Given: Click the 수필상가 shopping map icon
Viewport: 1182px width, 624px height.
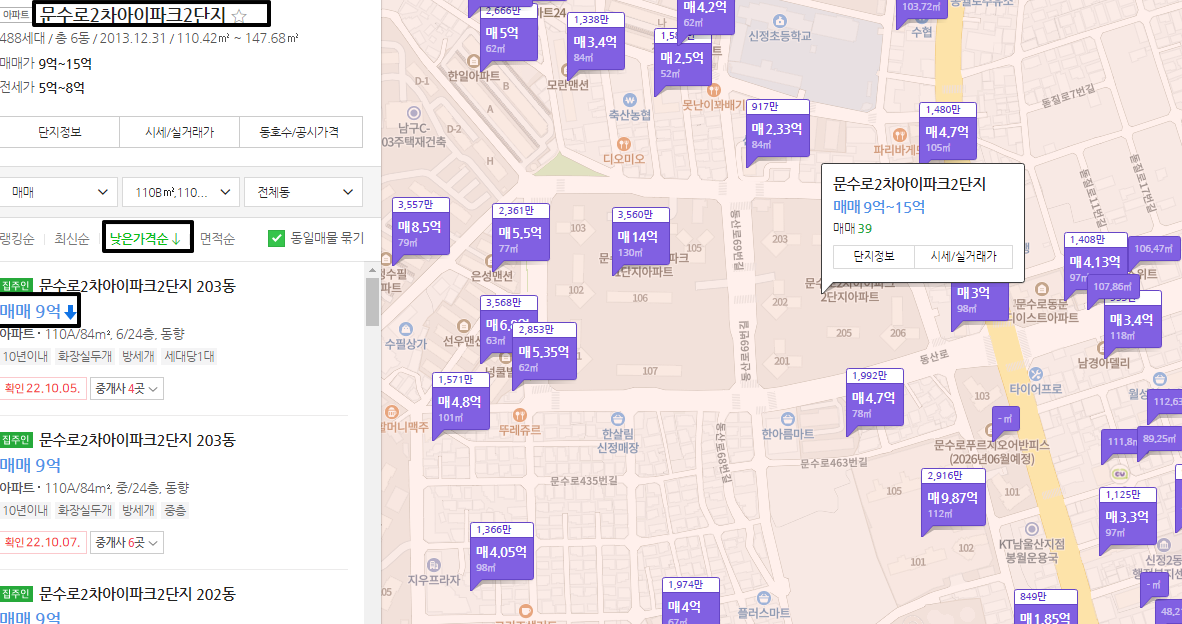Looking at the screenshot, I should (x=406, y=329).
